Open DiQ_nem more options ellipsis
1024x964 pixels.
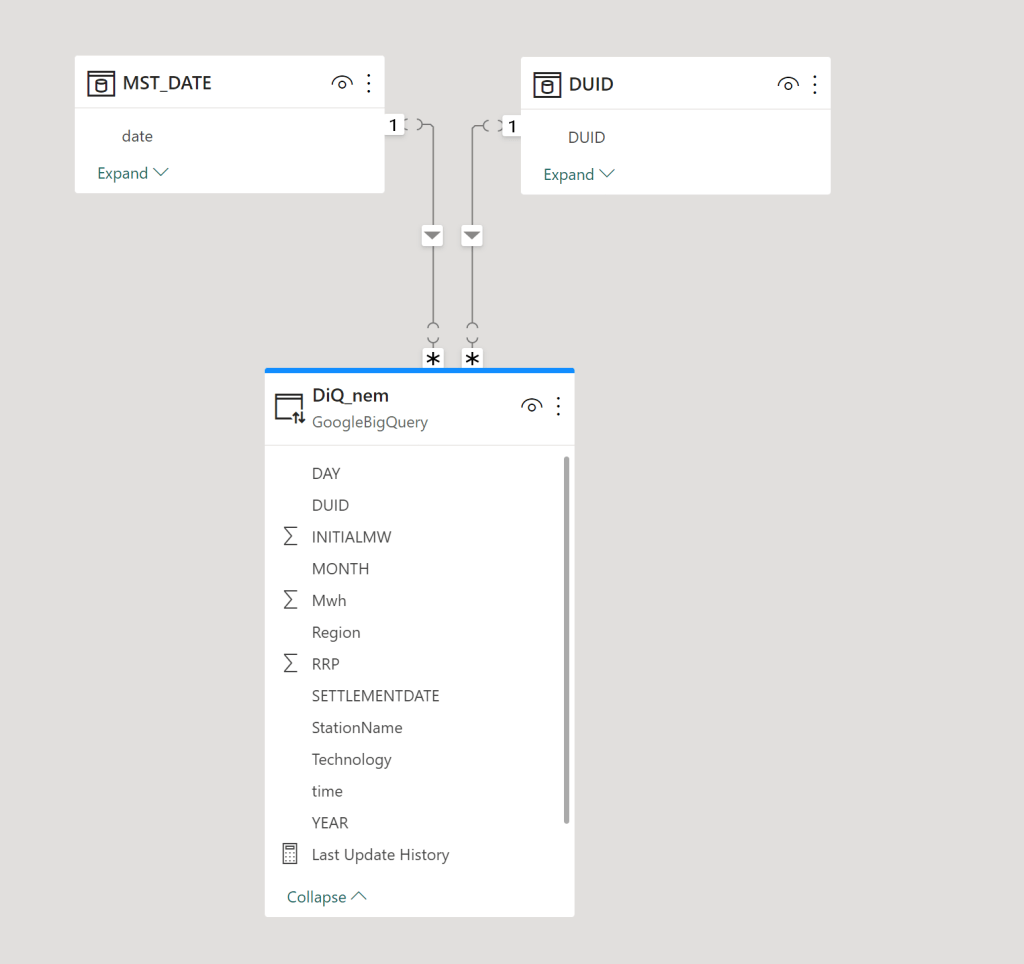pyautogui.click(x=559, y=406)
